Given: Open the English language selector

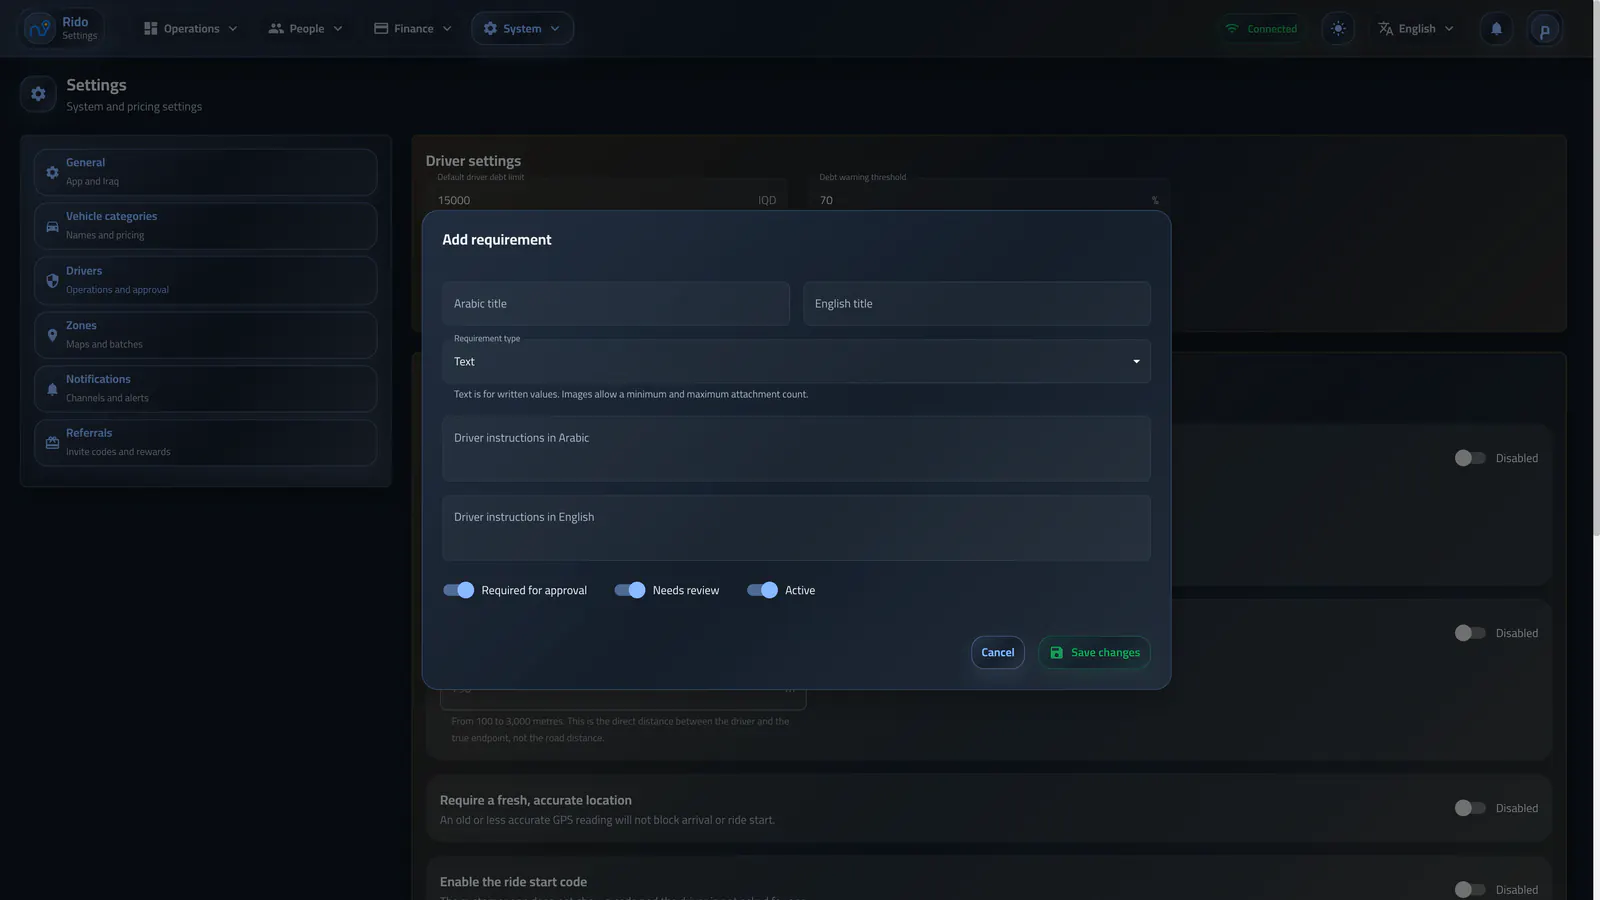Looking at the screenshot, I should [x=1416, y=29].
